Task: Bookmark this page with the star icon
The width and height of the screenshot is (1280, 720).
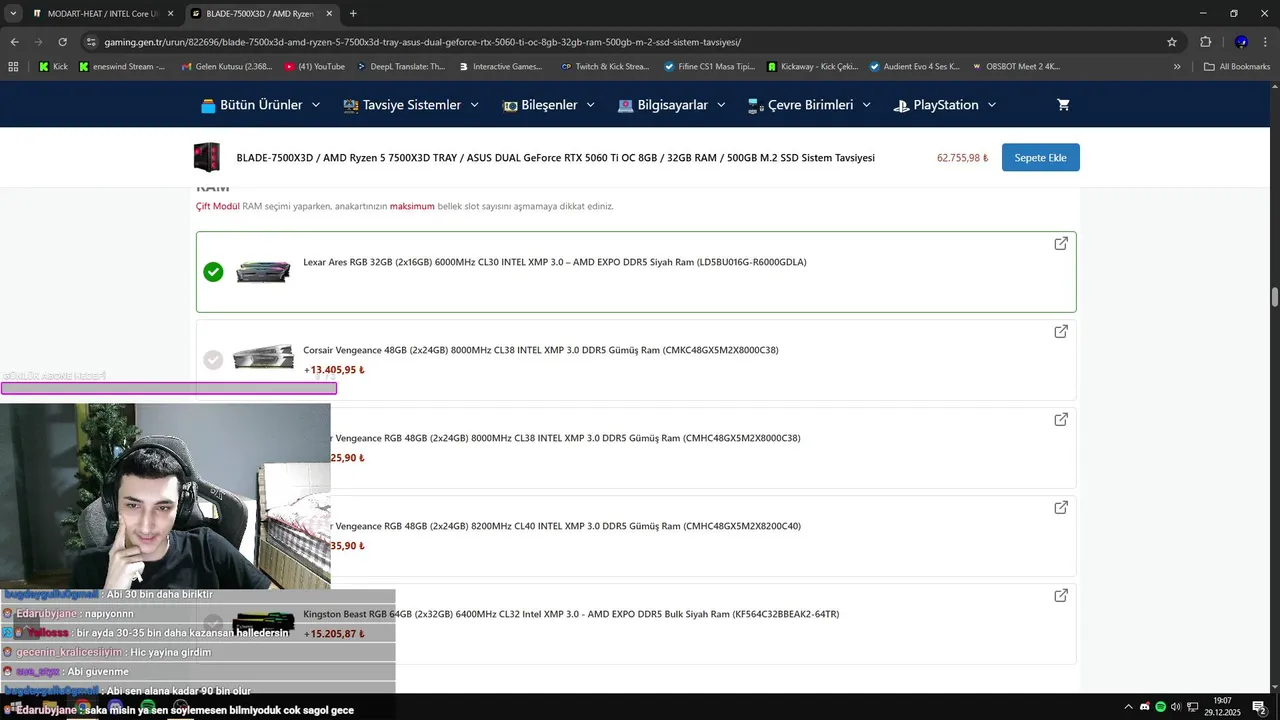Action: tap(1172, 42)
